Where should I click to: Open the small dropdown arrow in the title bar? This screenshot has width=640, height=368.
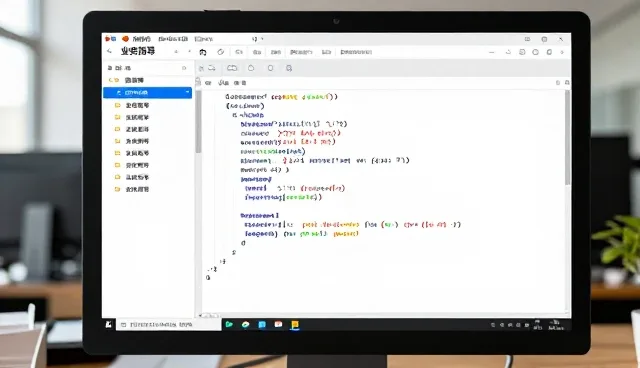[x=262, y=39]
